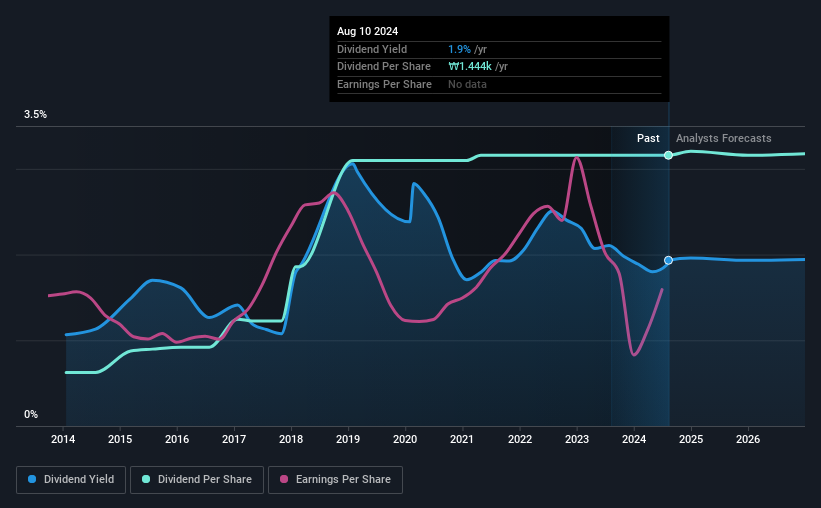This screenshot has width=821, height=508.
Task: Click the 2017 x-axis label
Action: click(x=234, y=439)
